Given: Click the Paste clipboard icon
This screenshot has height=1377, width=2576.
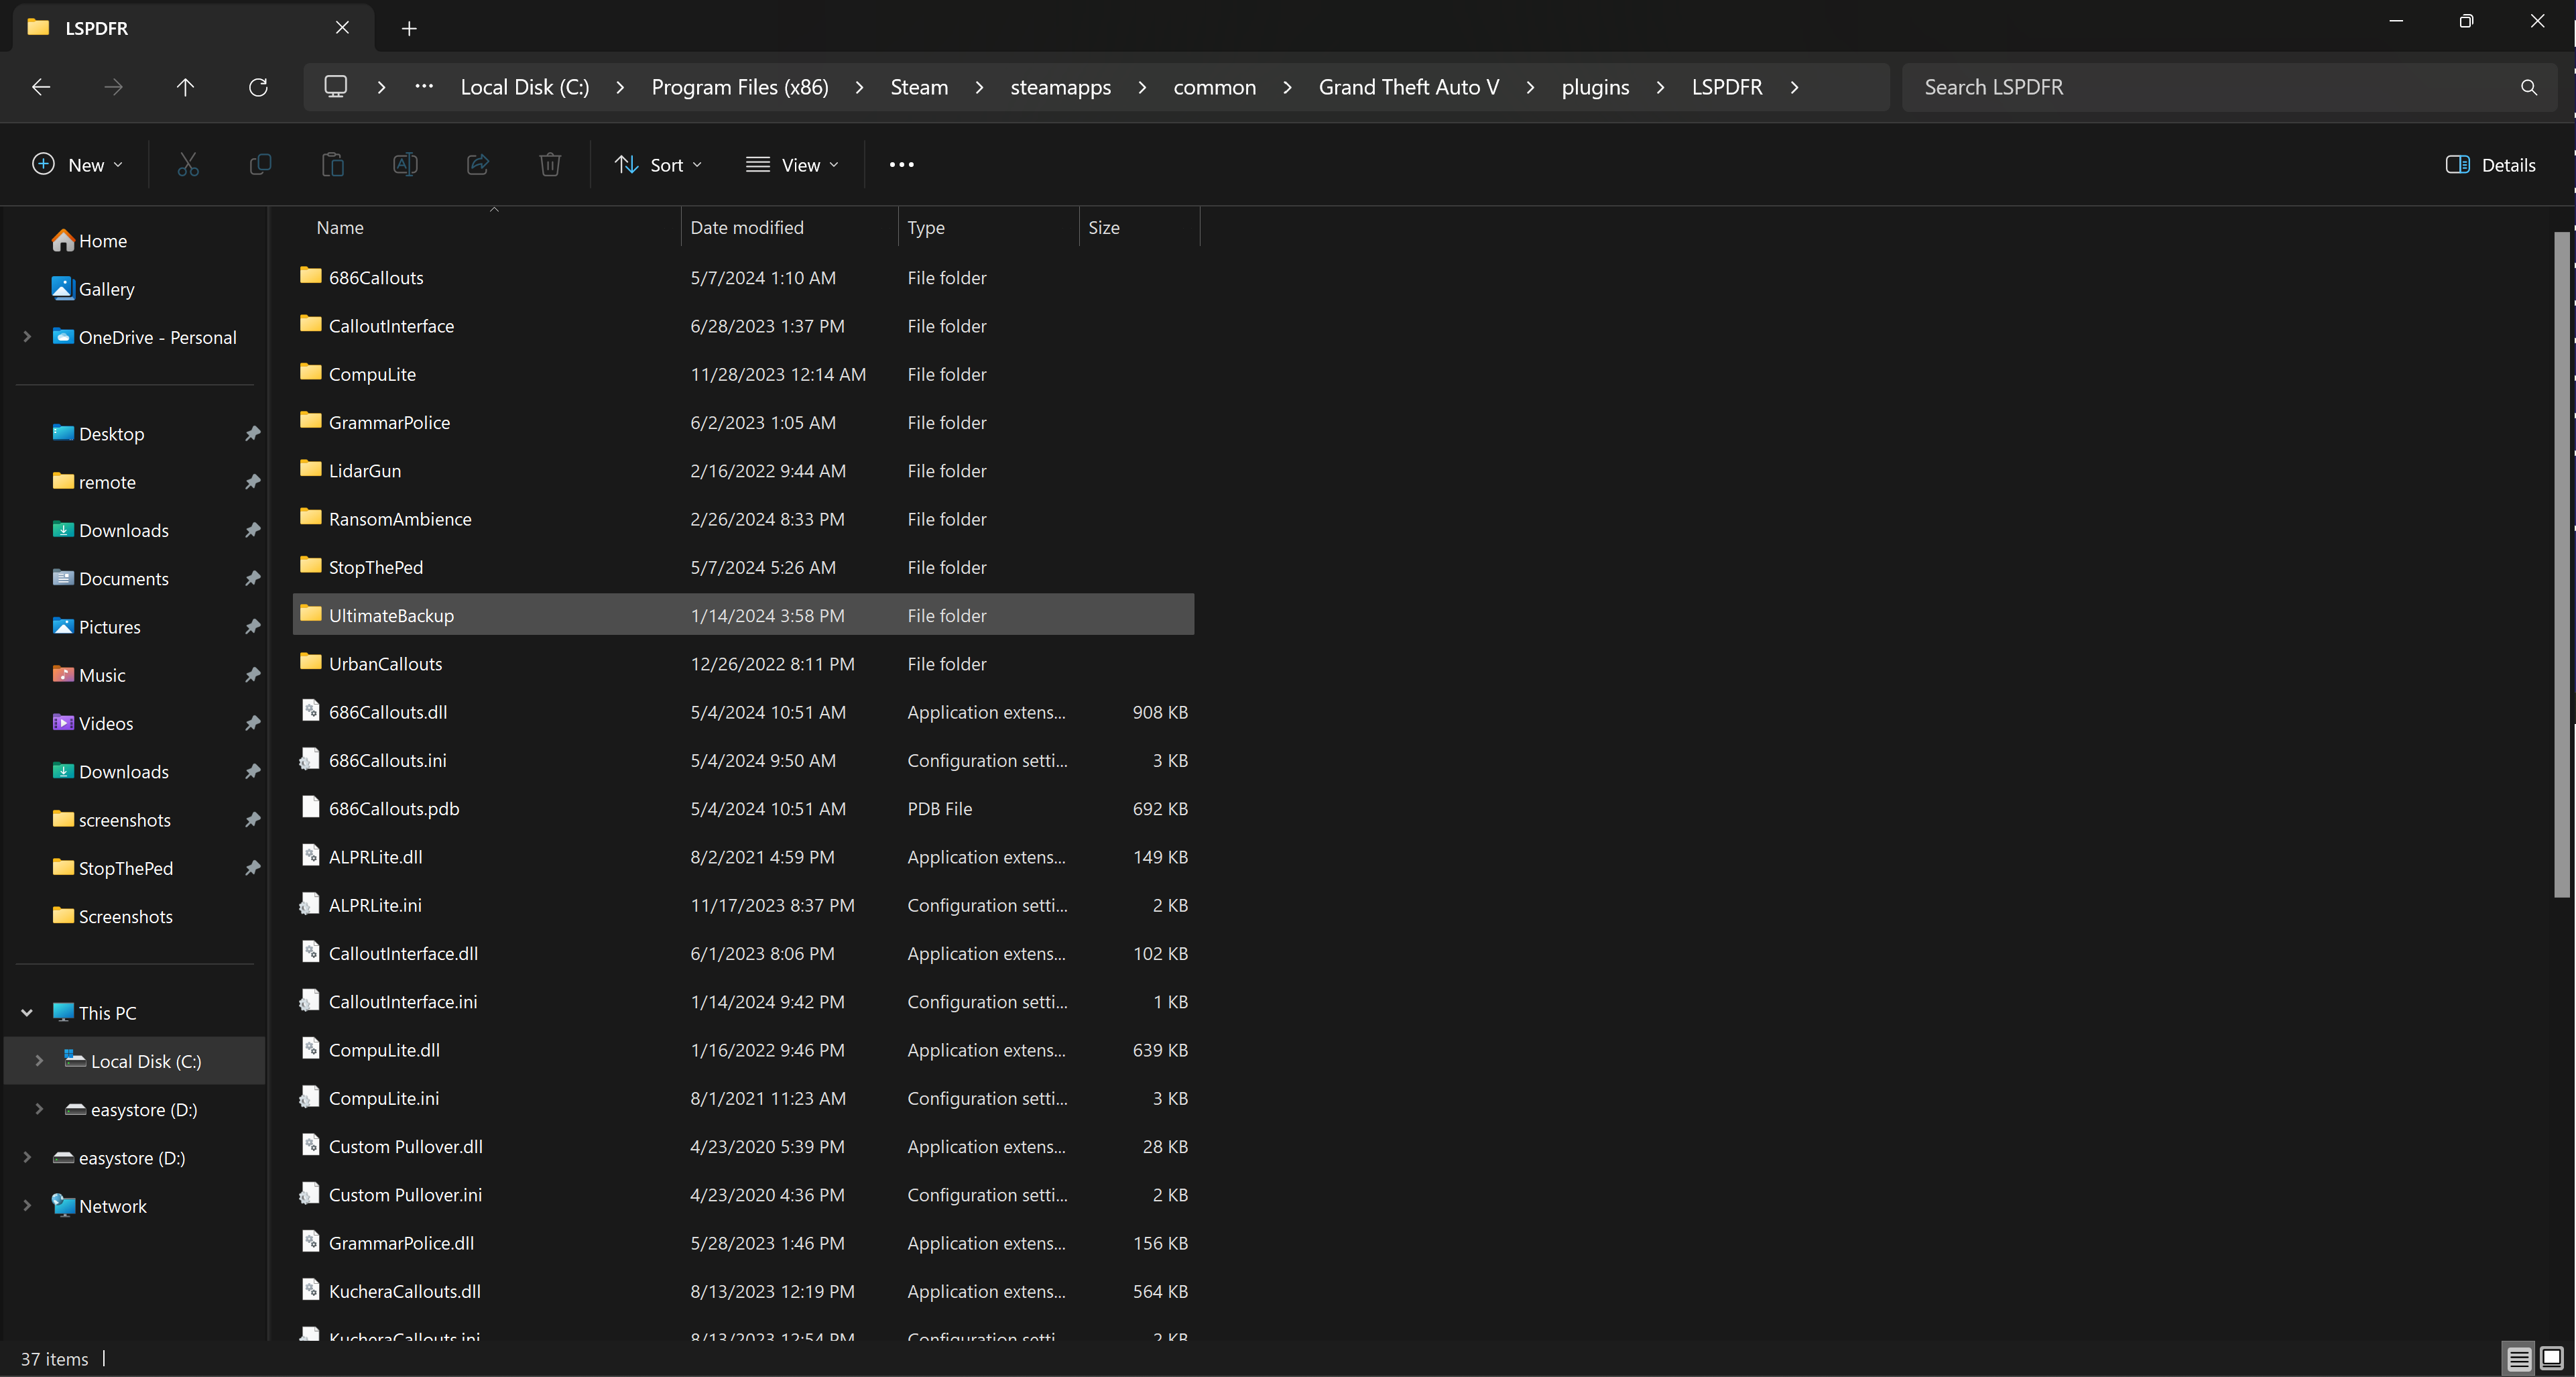Looking at the screenshot, I should coord(333,165).
